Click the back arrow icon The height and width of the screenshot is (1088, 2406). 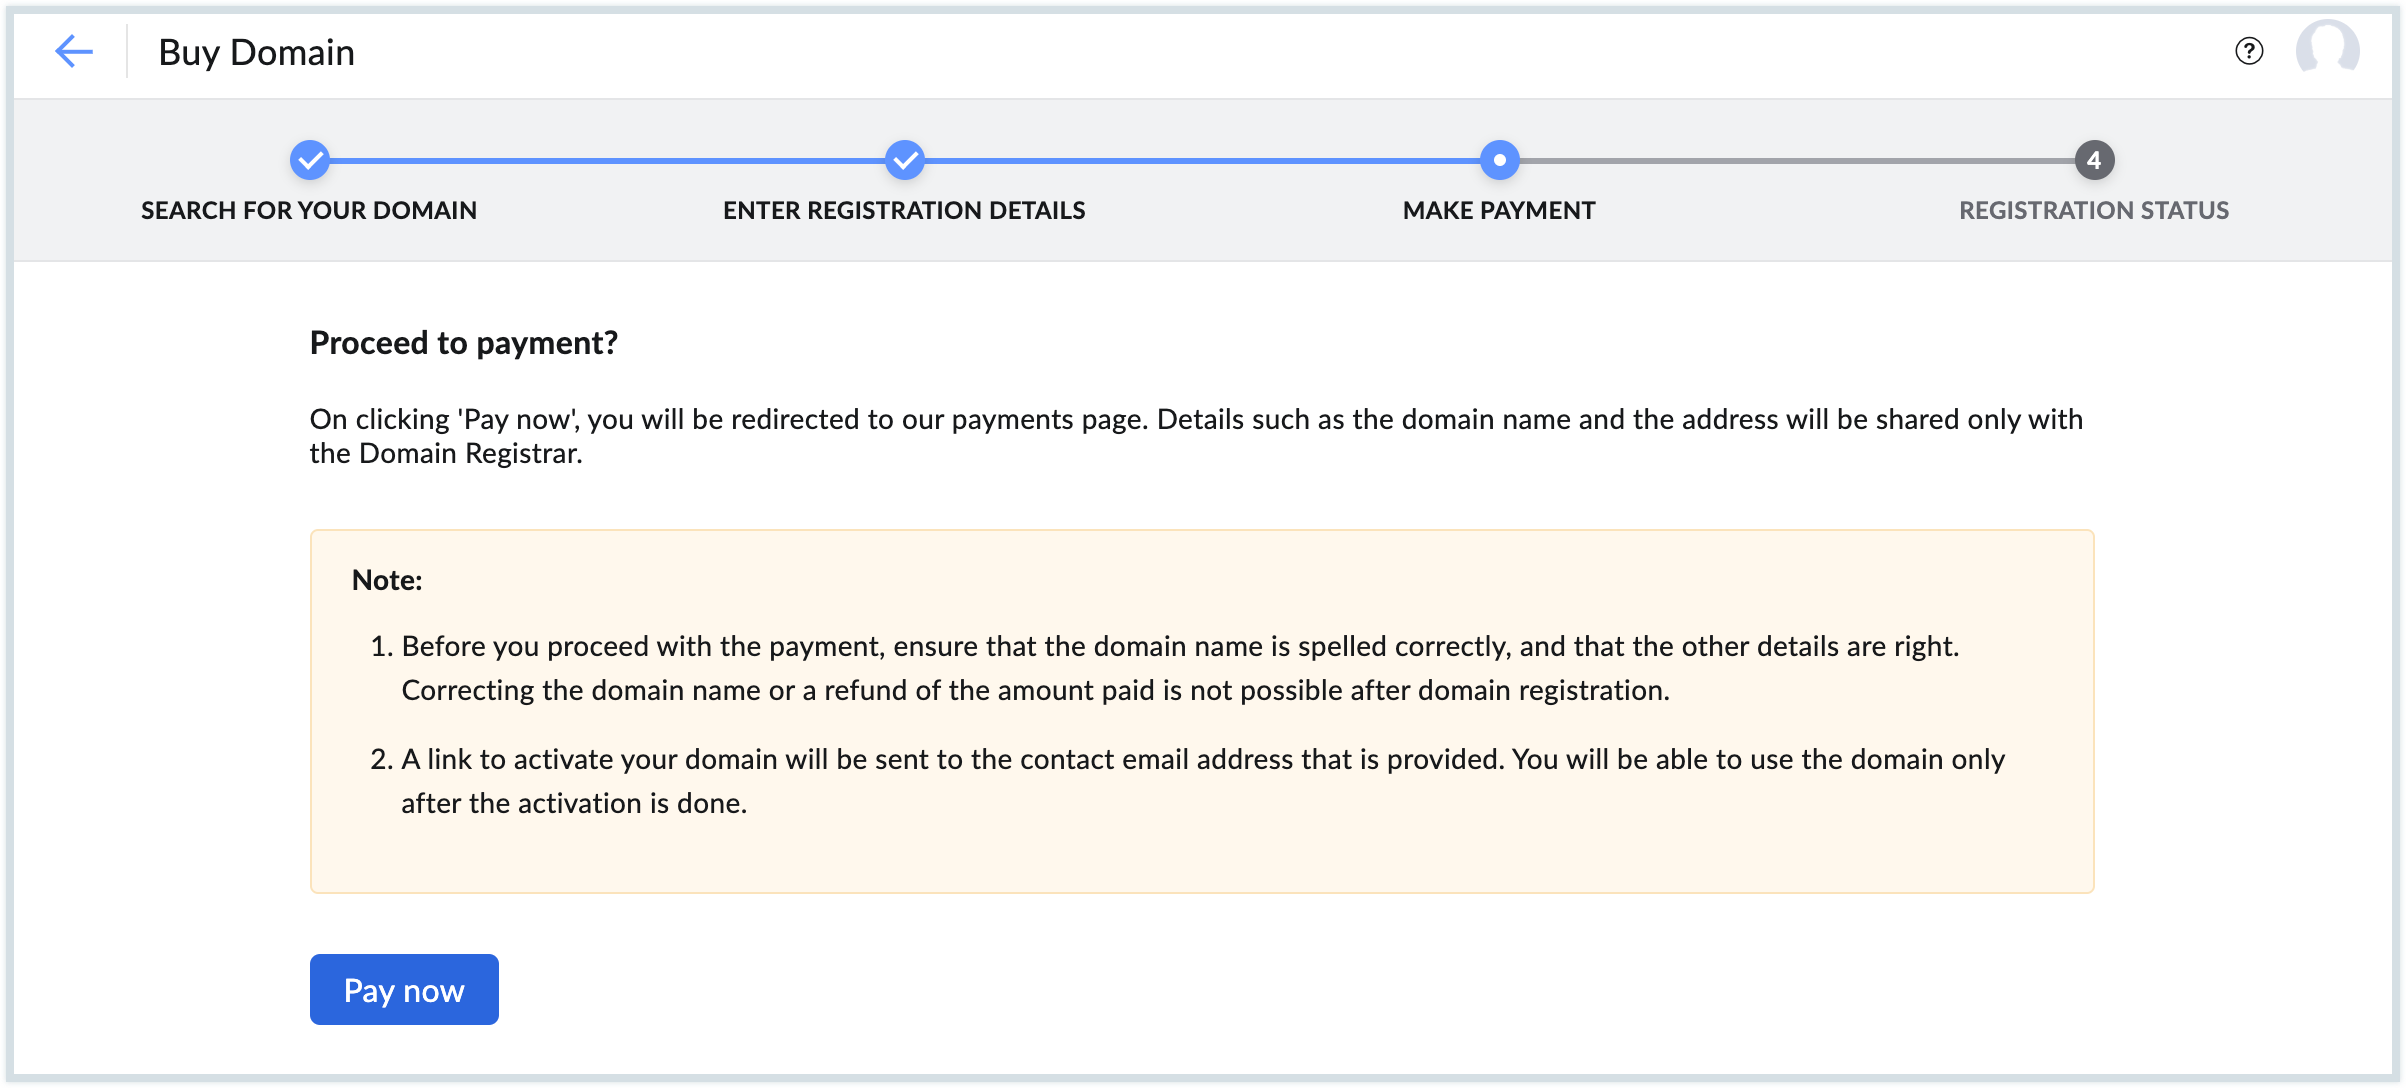74,52
